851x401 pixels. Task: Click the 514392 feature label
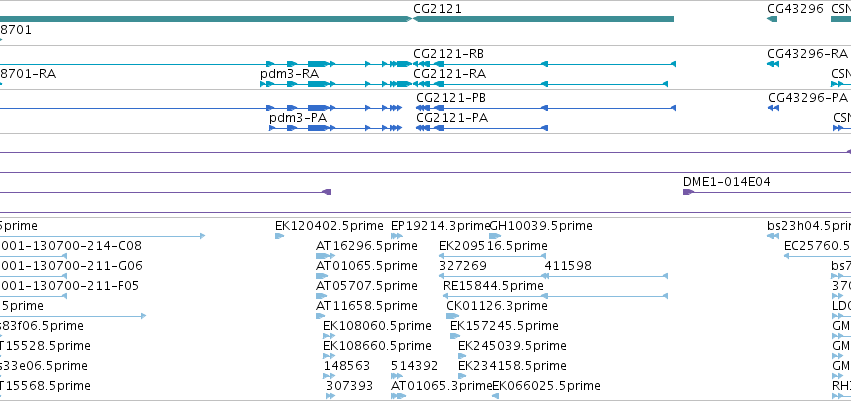pyautogui.click(x=414, y=366)
